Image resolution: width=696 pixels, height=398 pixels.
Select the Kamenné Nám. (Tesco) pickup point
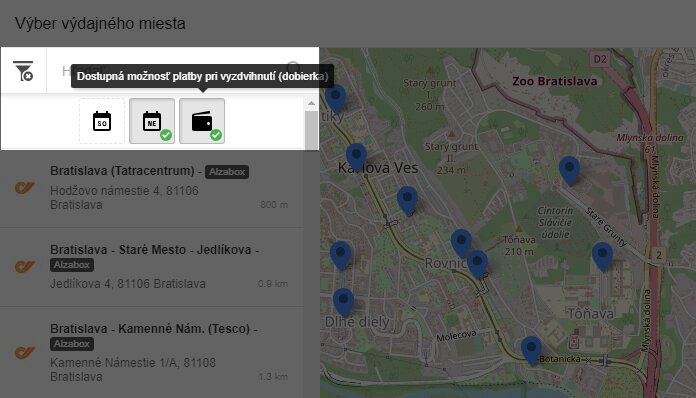coord(152,353)
